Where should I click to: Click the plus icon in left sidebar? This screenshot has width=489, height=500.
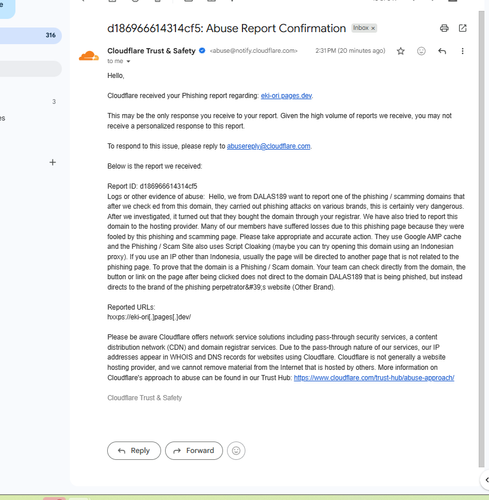pyautogui.click(x=52, y=162)
